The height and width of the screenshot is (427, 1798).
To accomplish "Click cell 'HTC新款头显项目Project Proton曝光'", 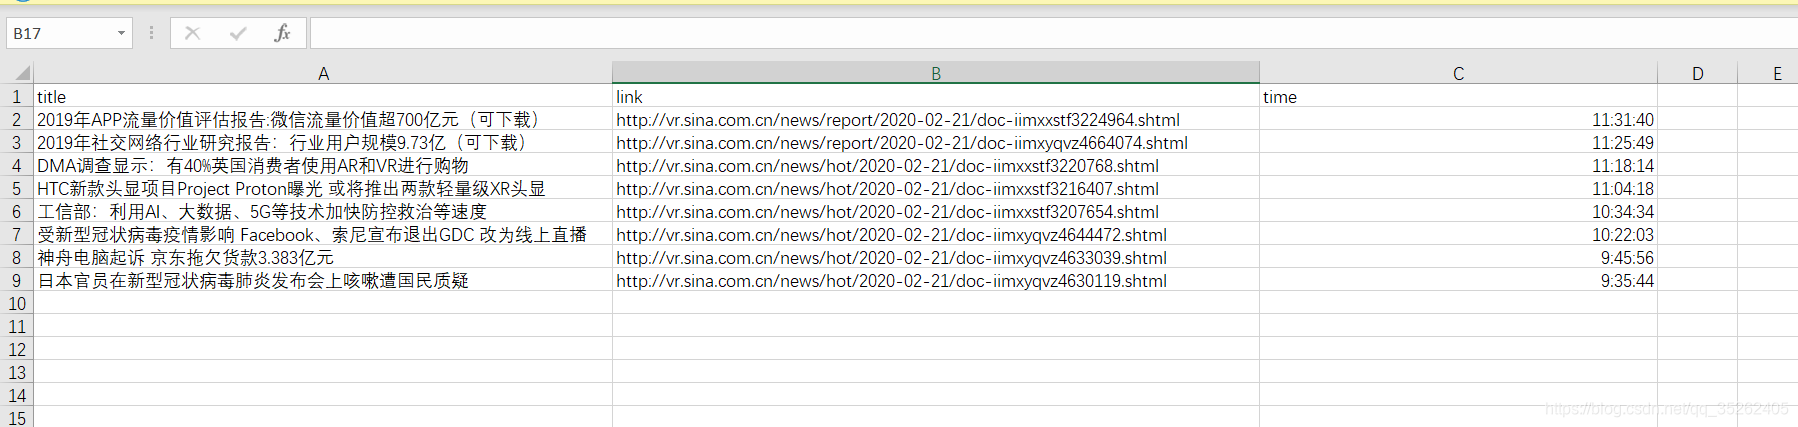I will (x=323, y=189).
